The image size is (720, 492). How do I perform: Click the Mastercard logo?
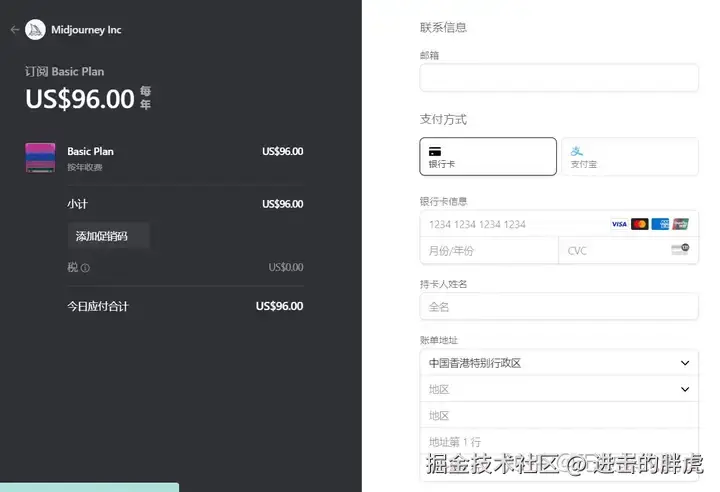click(x=640, y=224)
